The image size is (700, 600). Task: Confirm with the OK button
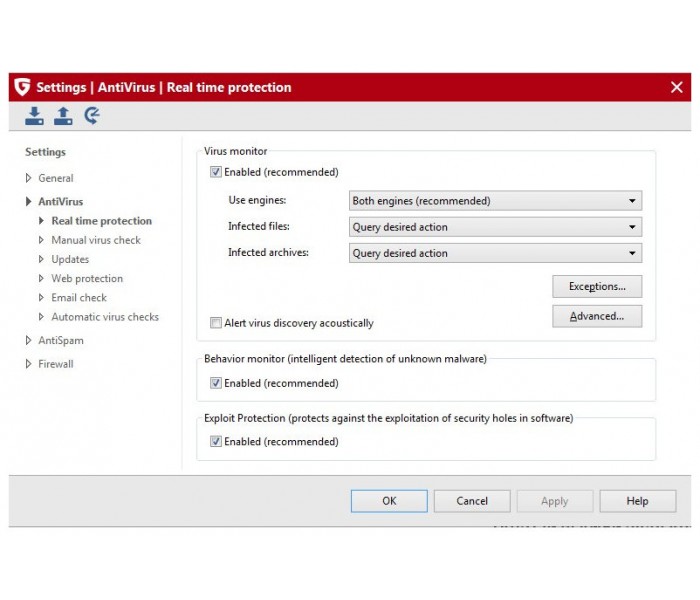pos(389,501)
